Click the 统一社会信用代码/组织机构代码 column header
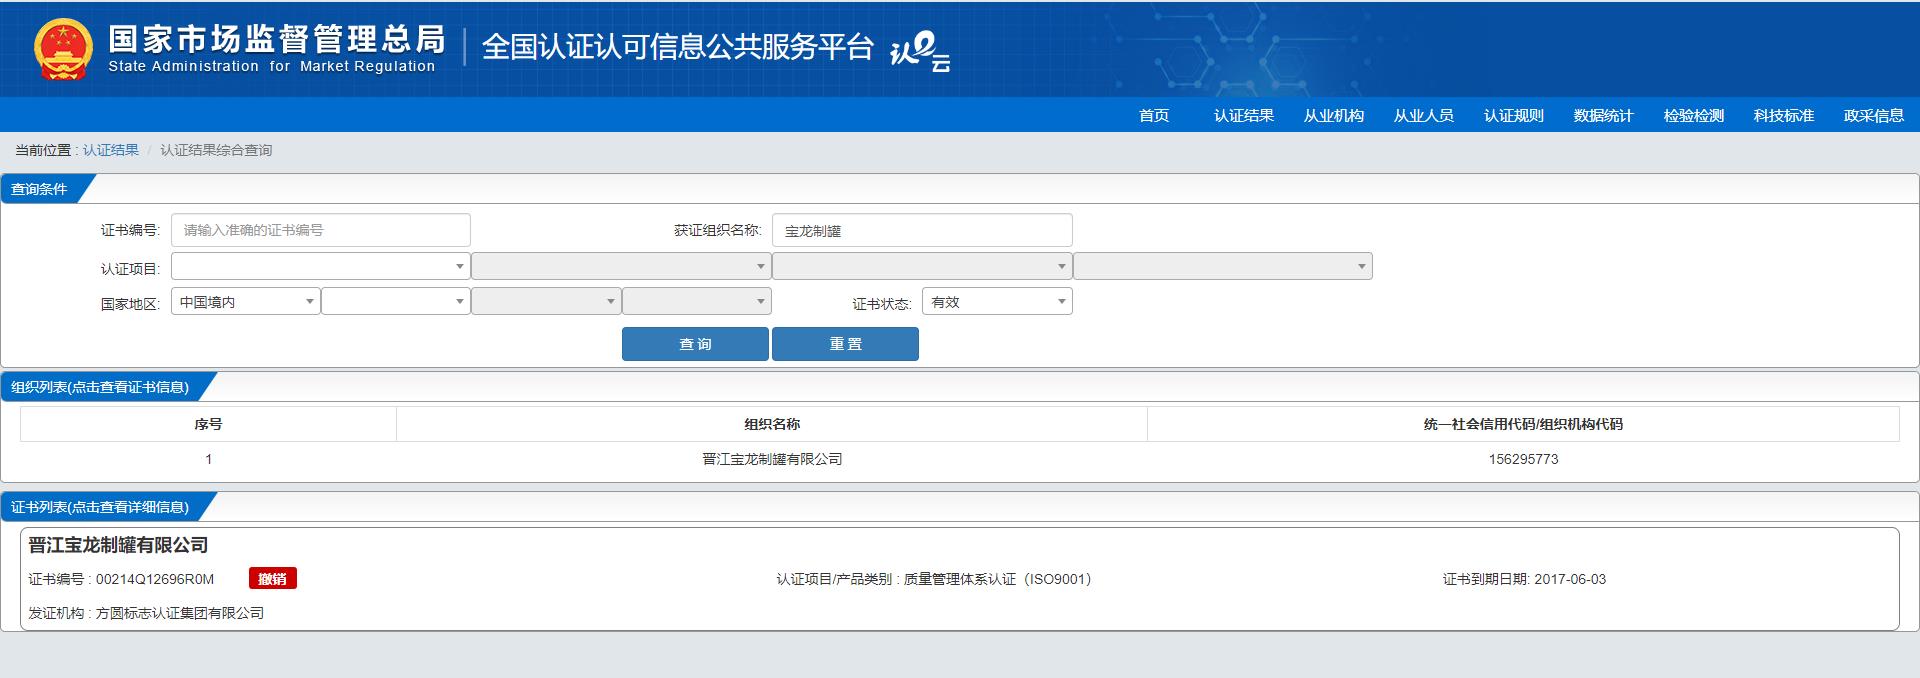 [1523, 424]
